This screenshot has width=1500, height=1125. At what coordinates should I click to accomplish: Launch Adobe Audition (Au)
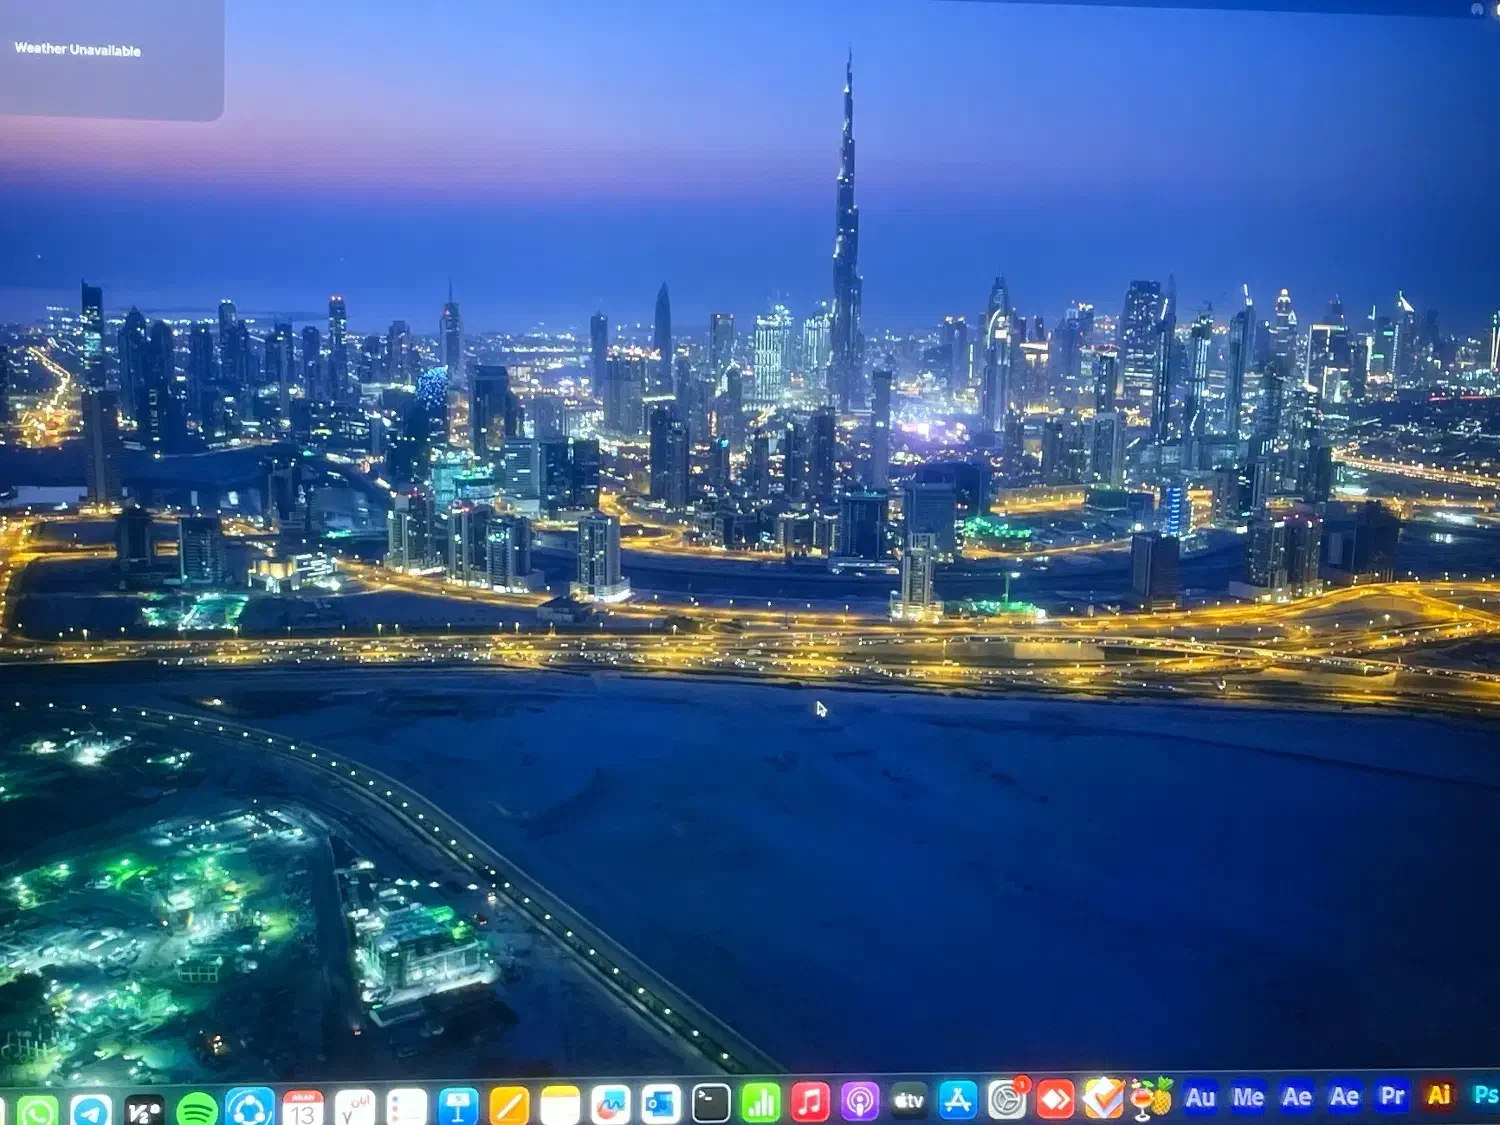[x=1200, y=1097]
